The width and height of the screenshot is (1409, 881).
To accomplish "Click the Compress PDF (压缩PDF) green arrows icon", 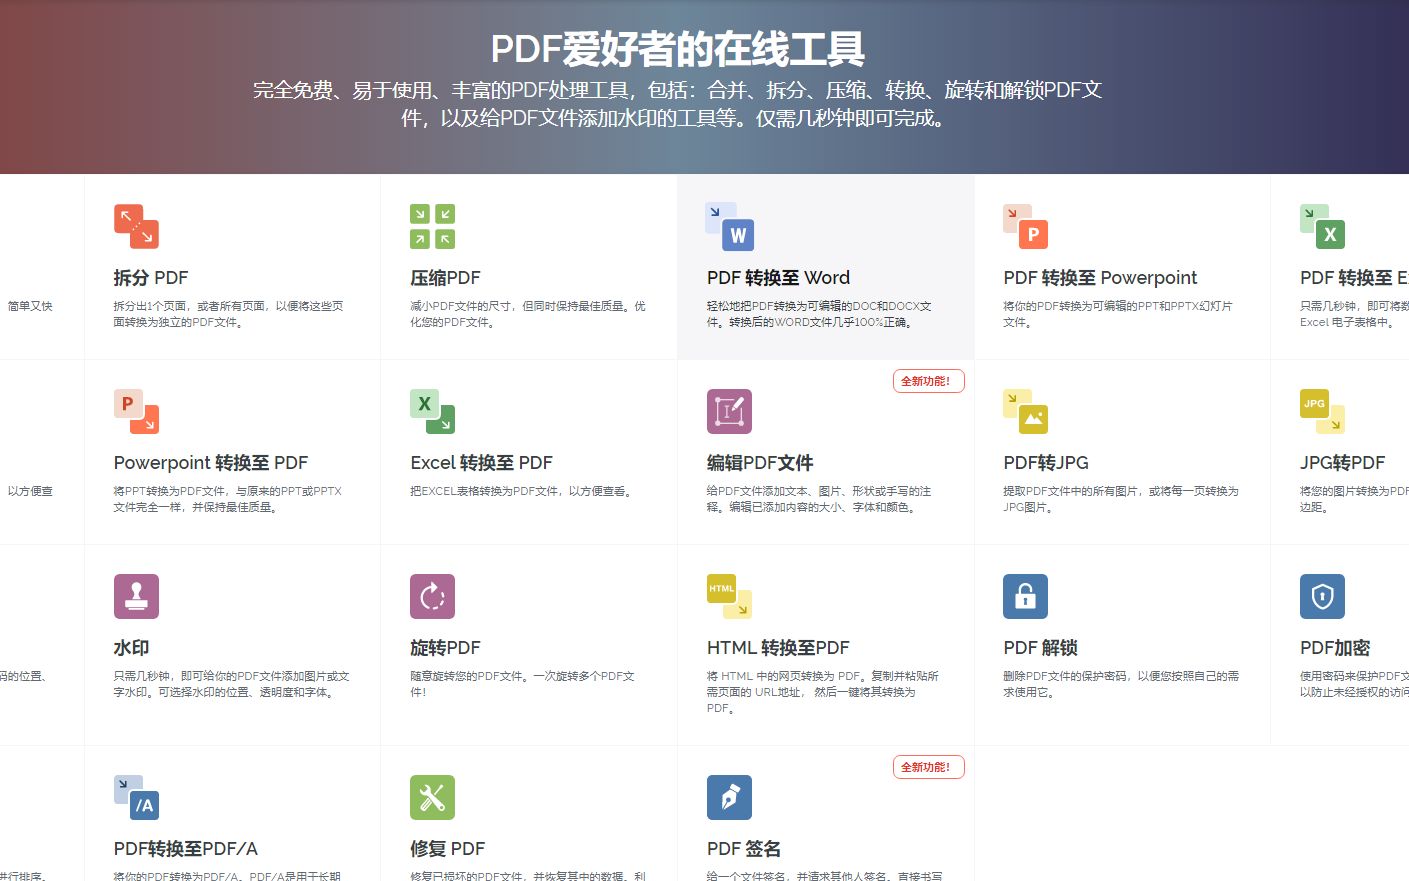I will (432, 226).
